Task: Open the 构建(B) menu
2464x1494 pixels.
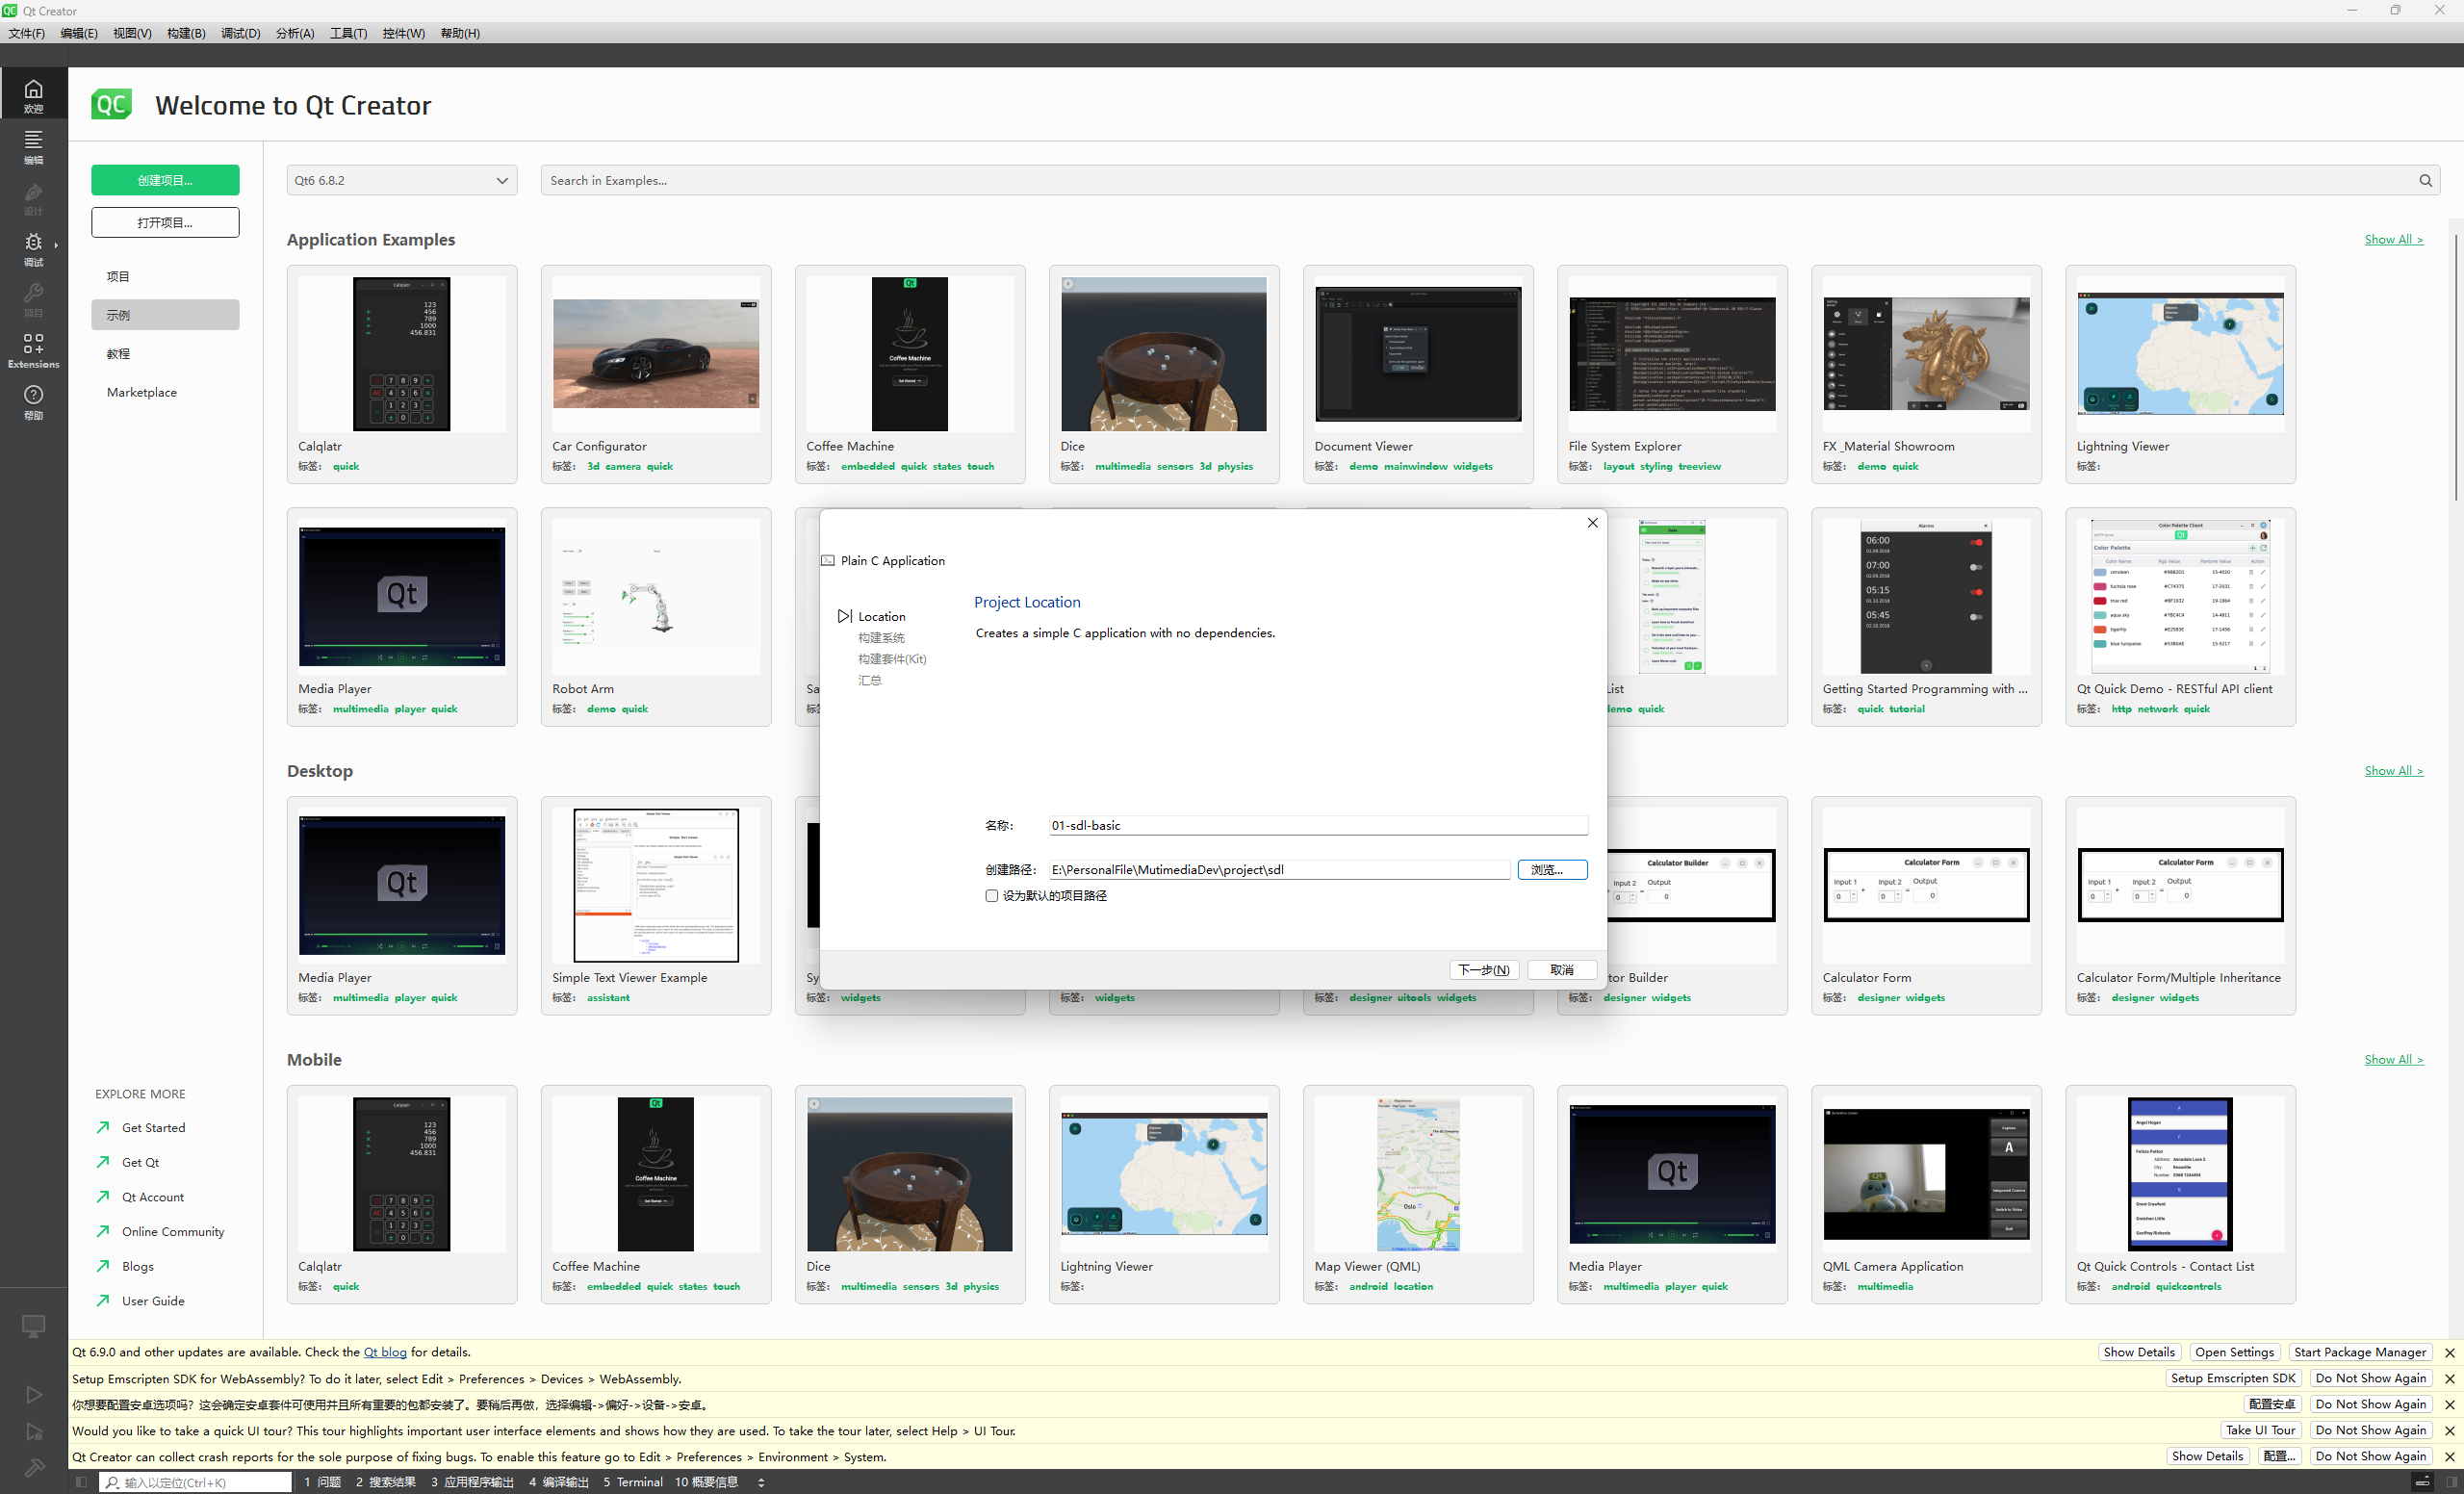Action: pos(186,33)
